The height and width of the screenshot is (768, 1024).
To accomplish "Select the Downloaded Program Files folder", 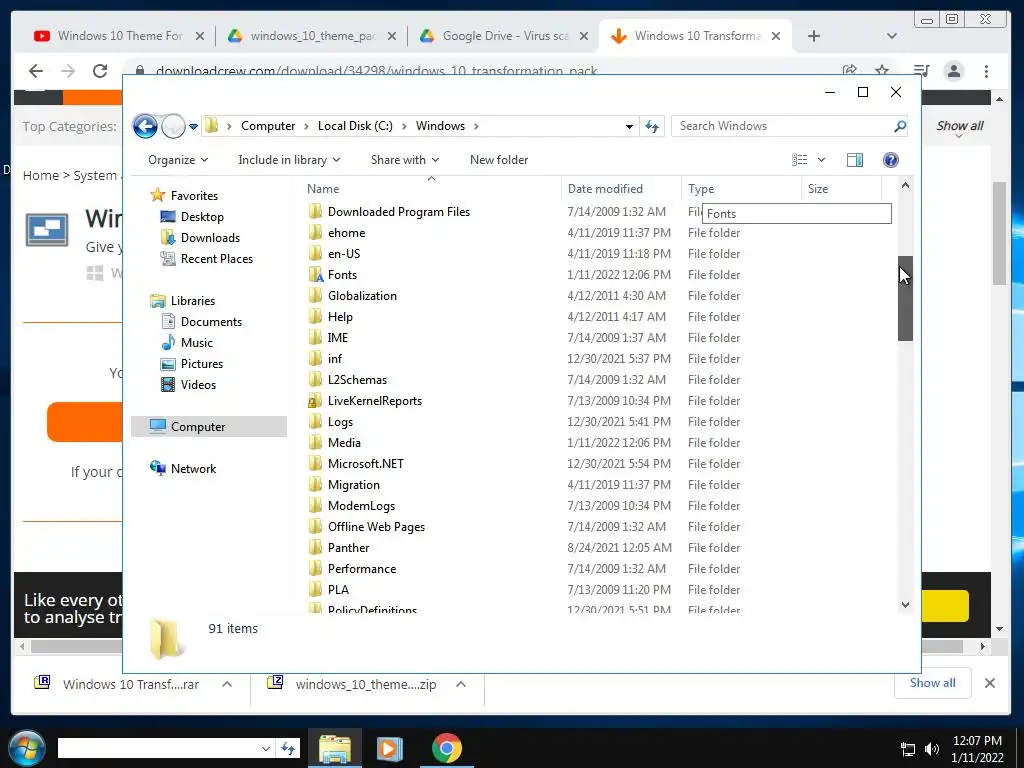I will pyautogui.click(x=399, y=212).
